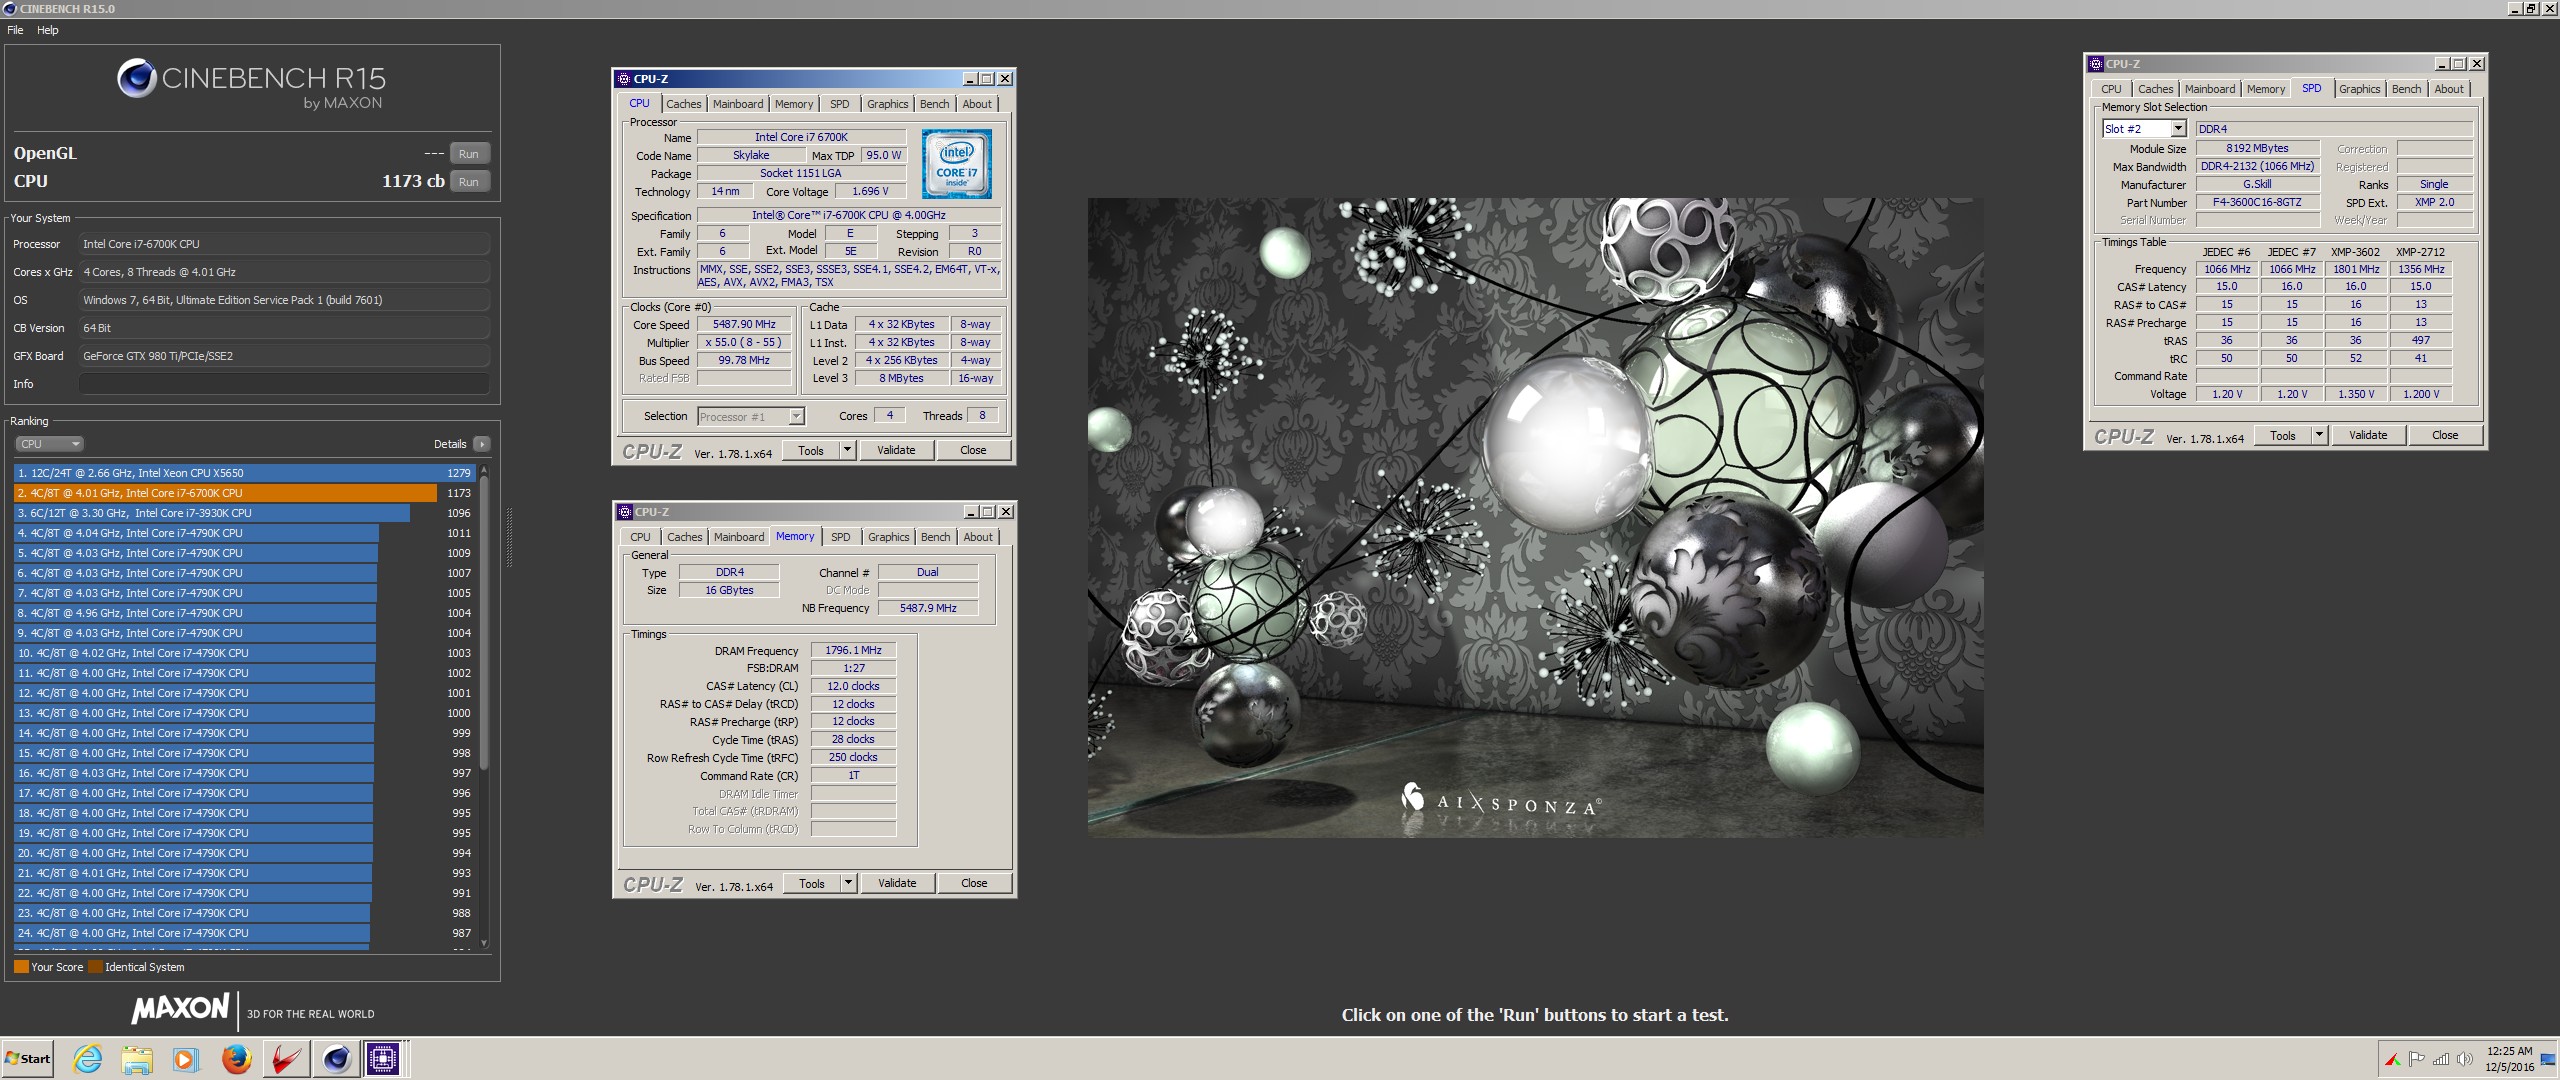Open the Cinebench taskbar icon

click(x=337, y=1059)
